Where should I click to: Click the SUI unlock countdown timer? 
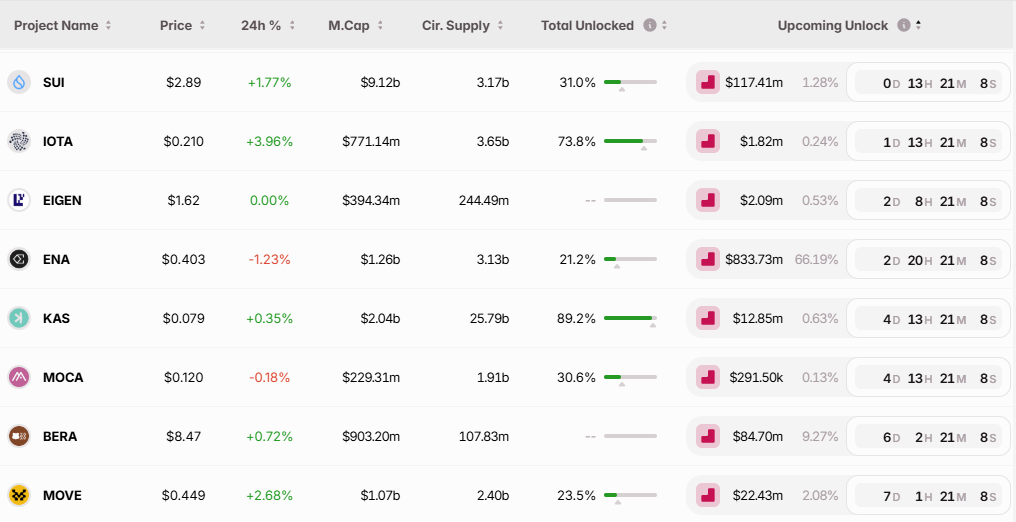click(928, 82)
